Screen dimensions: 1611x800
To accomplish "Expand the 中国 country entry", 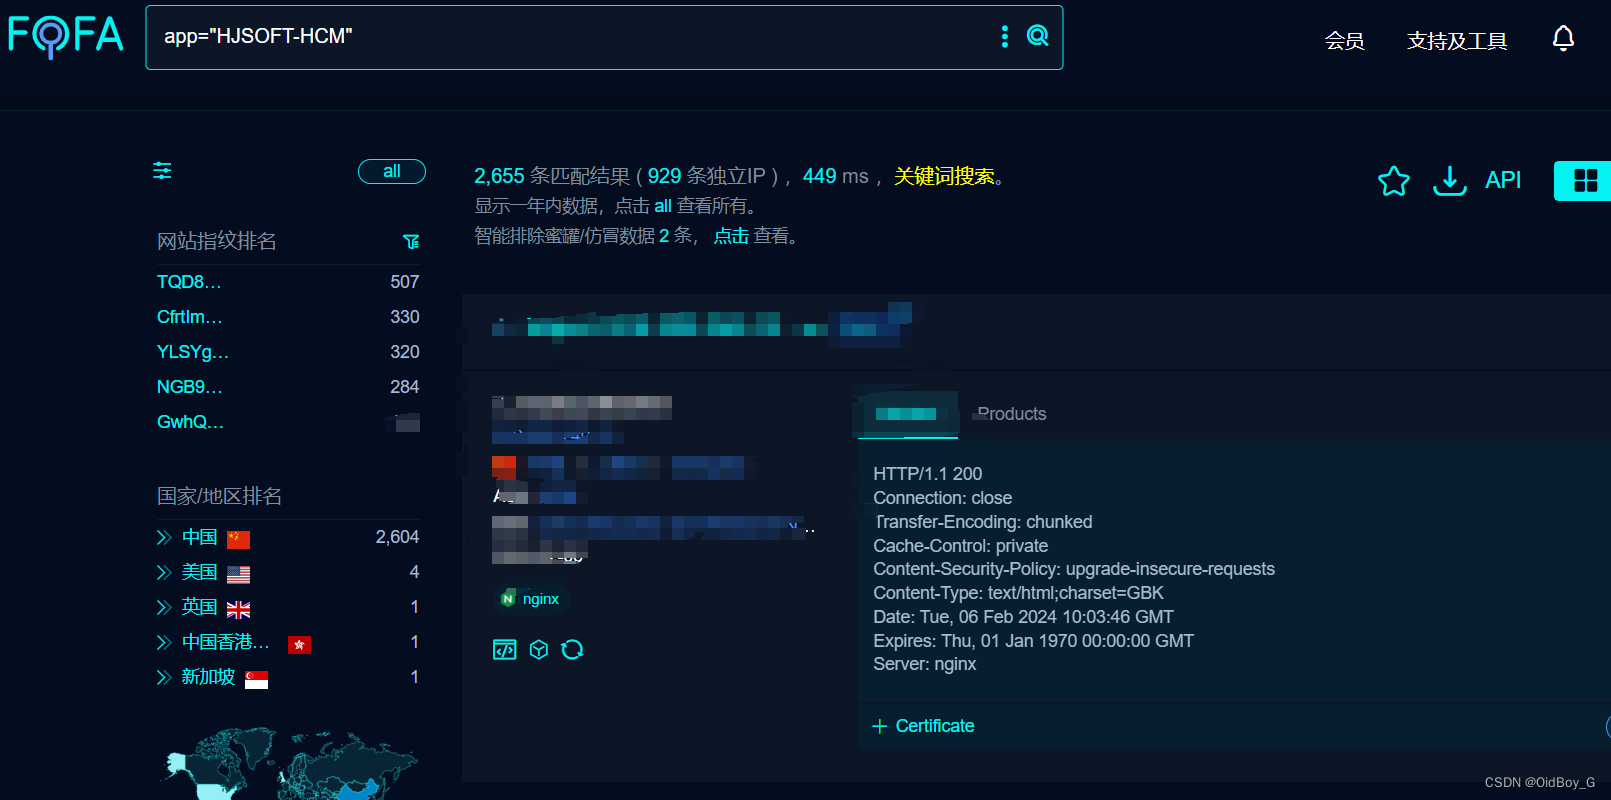I will [x=164, y=538].
